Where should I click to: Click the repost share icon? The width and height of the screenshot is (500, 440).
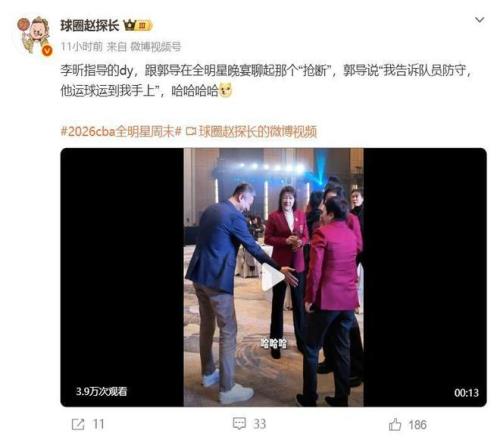pyautogui.click(x=78, y=424)
